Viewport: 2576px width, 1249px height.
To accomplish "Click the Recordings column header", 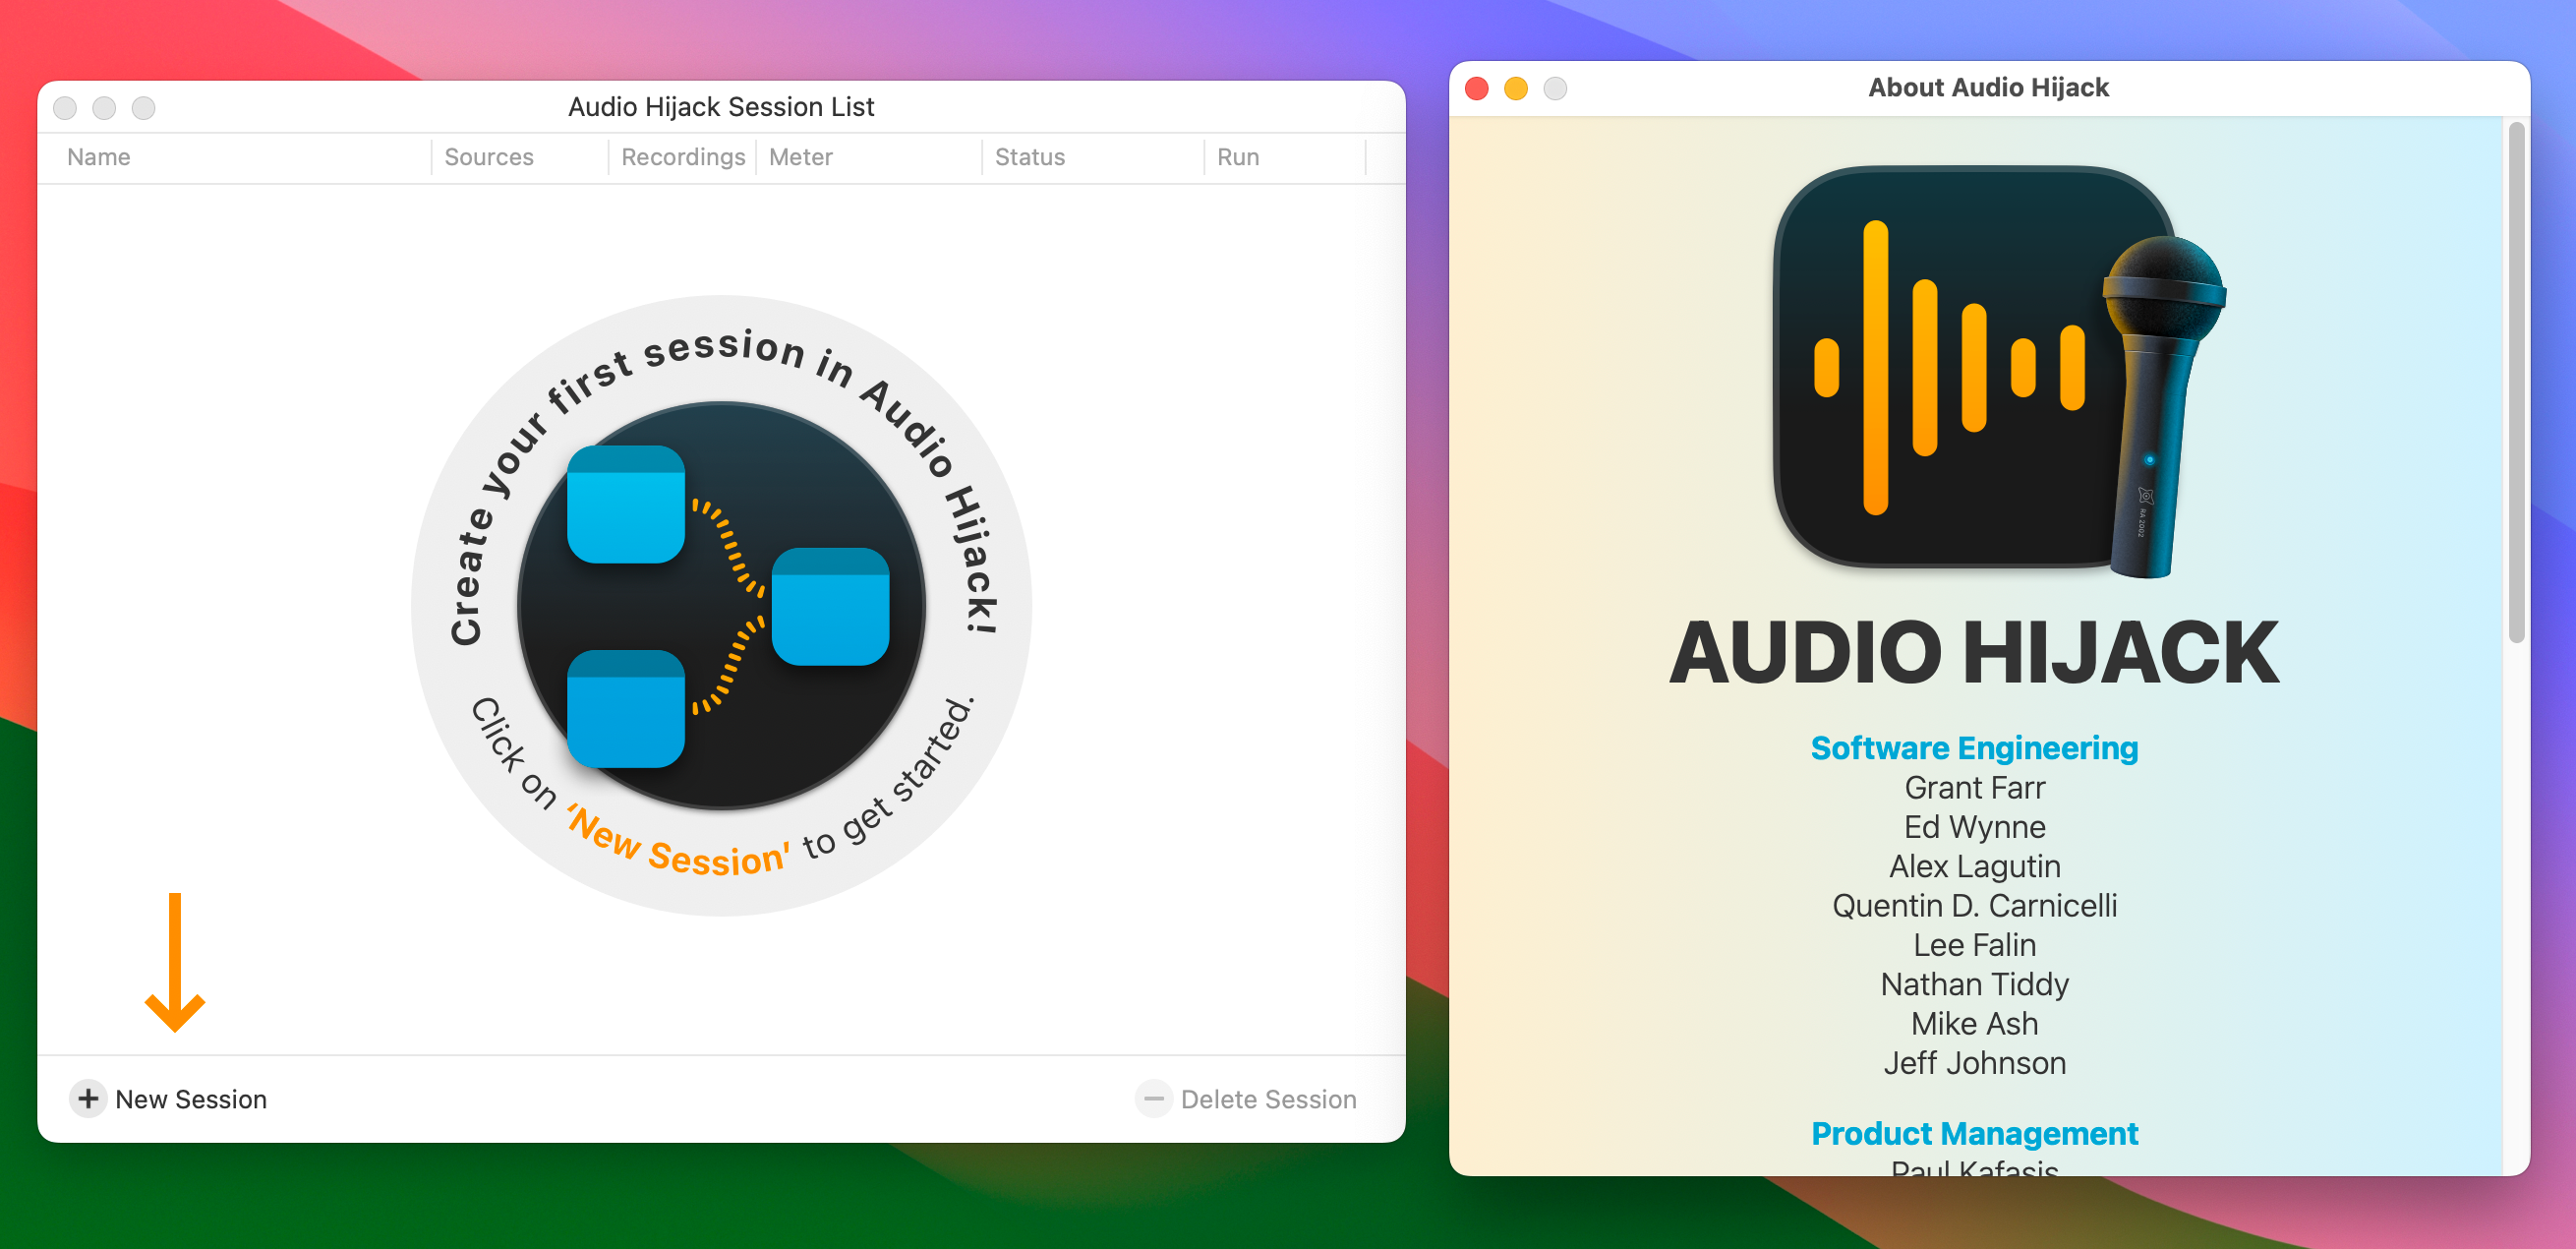I will click(683, 157).
